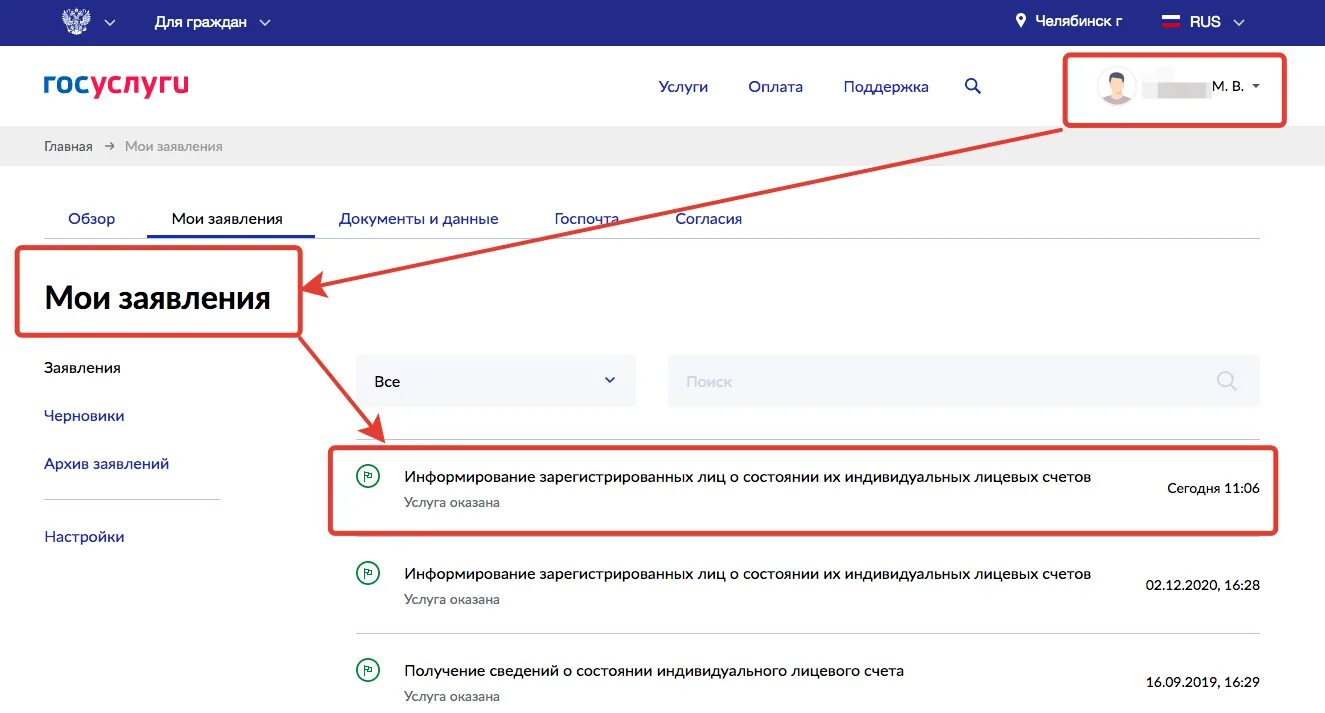Click the Russian flag icon
Screen dimensions: 1325x713
click(1170, 21)
